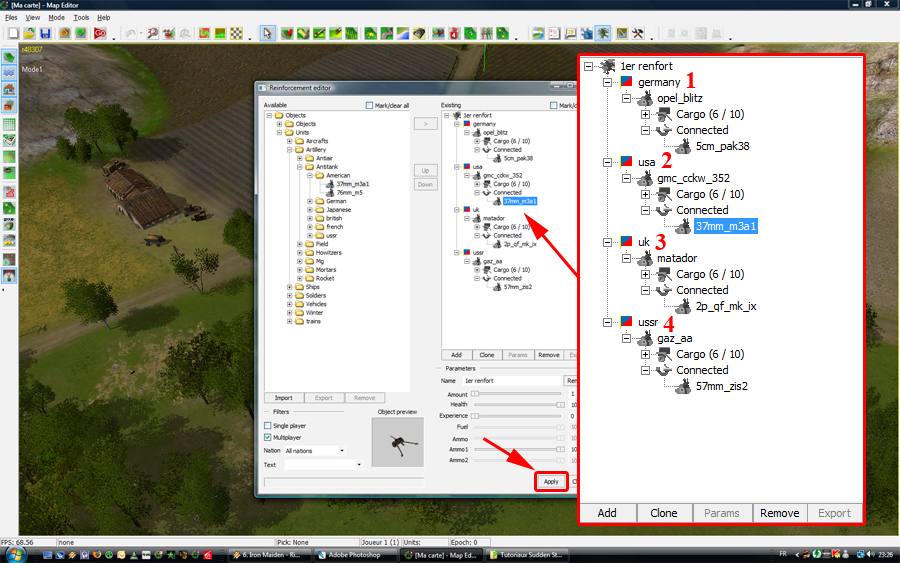The height and width of the screenshot is (563, 900).
Task: Click the Name field showing 1er renfort
Action: [x=512, y=380]
